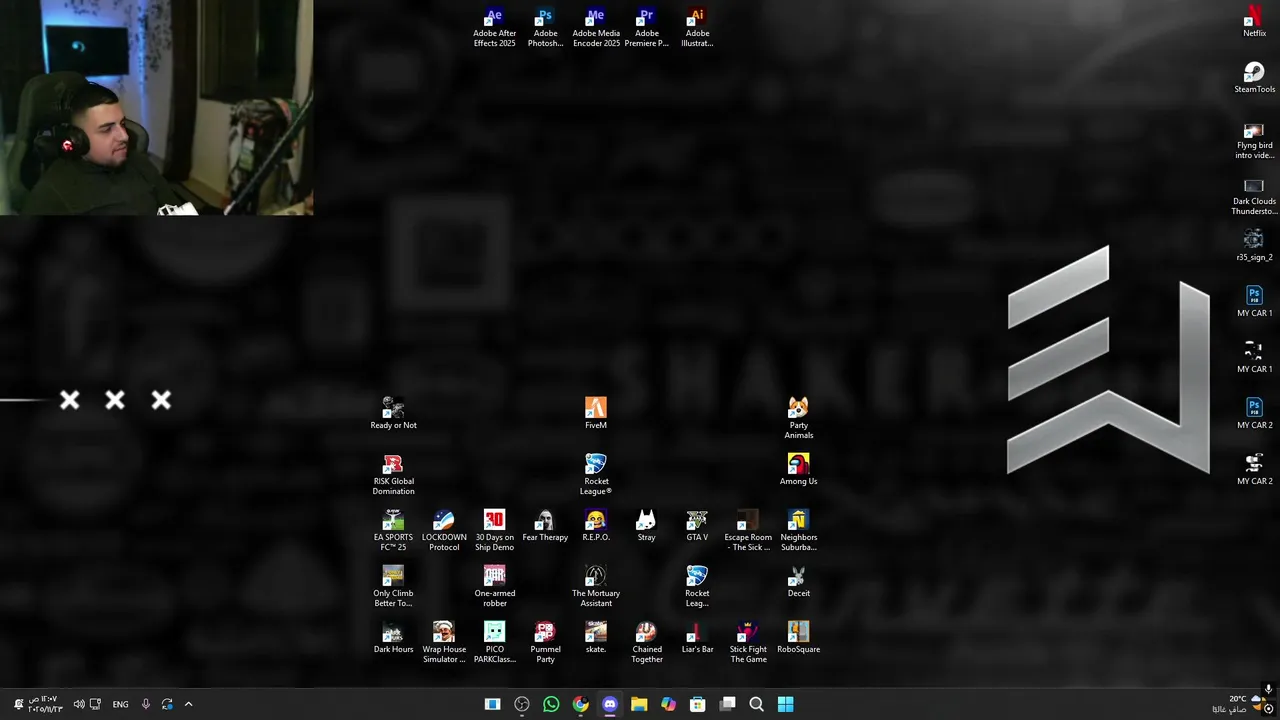Select the Party Animals game icon
Viewport: 1280px width, 720px height.
(x=798, y=419)
